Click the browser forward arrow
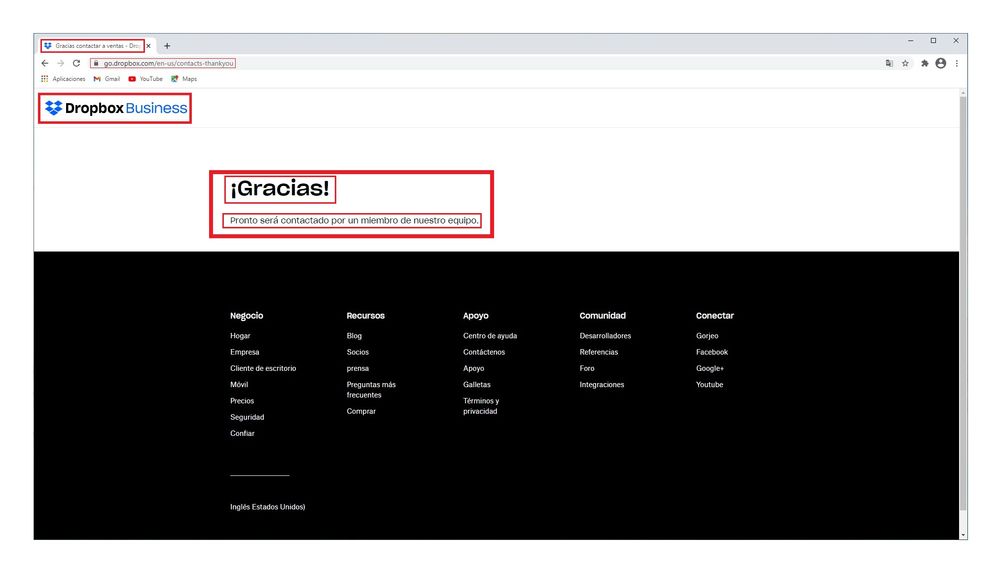 point(60,62)
